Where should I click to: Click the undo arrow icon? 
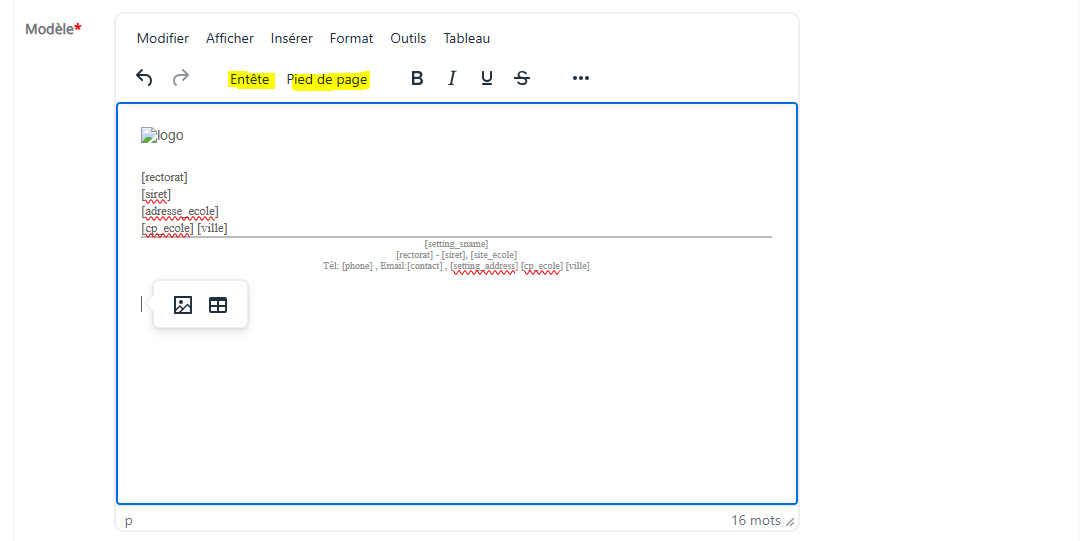pyautogui.click(x=144, y=78)
